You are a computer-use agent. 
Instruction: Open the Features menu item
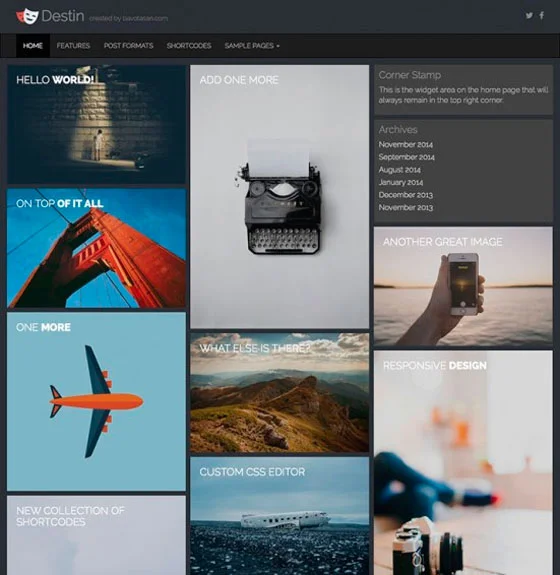coord(73,46)
